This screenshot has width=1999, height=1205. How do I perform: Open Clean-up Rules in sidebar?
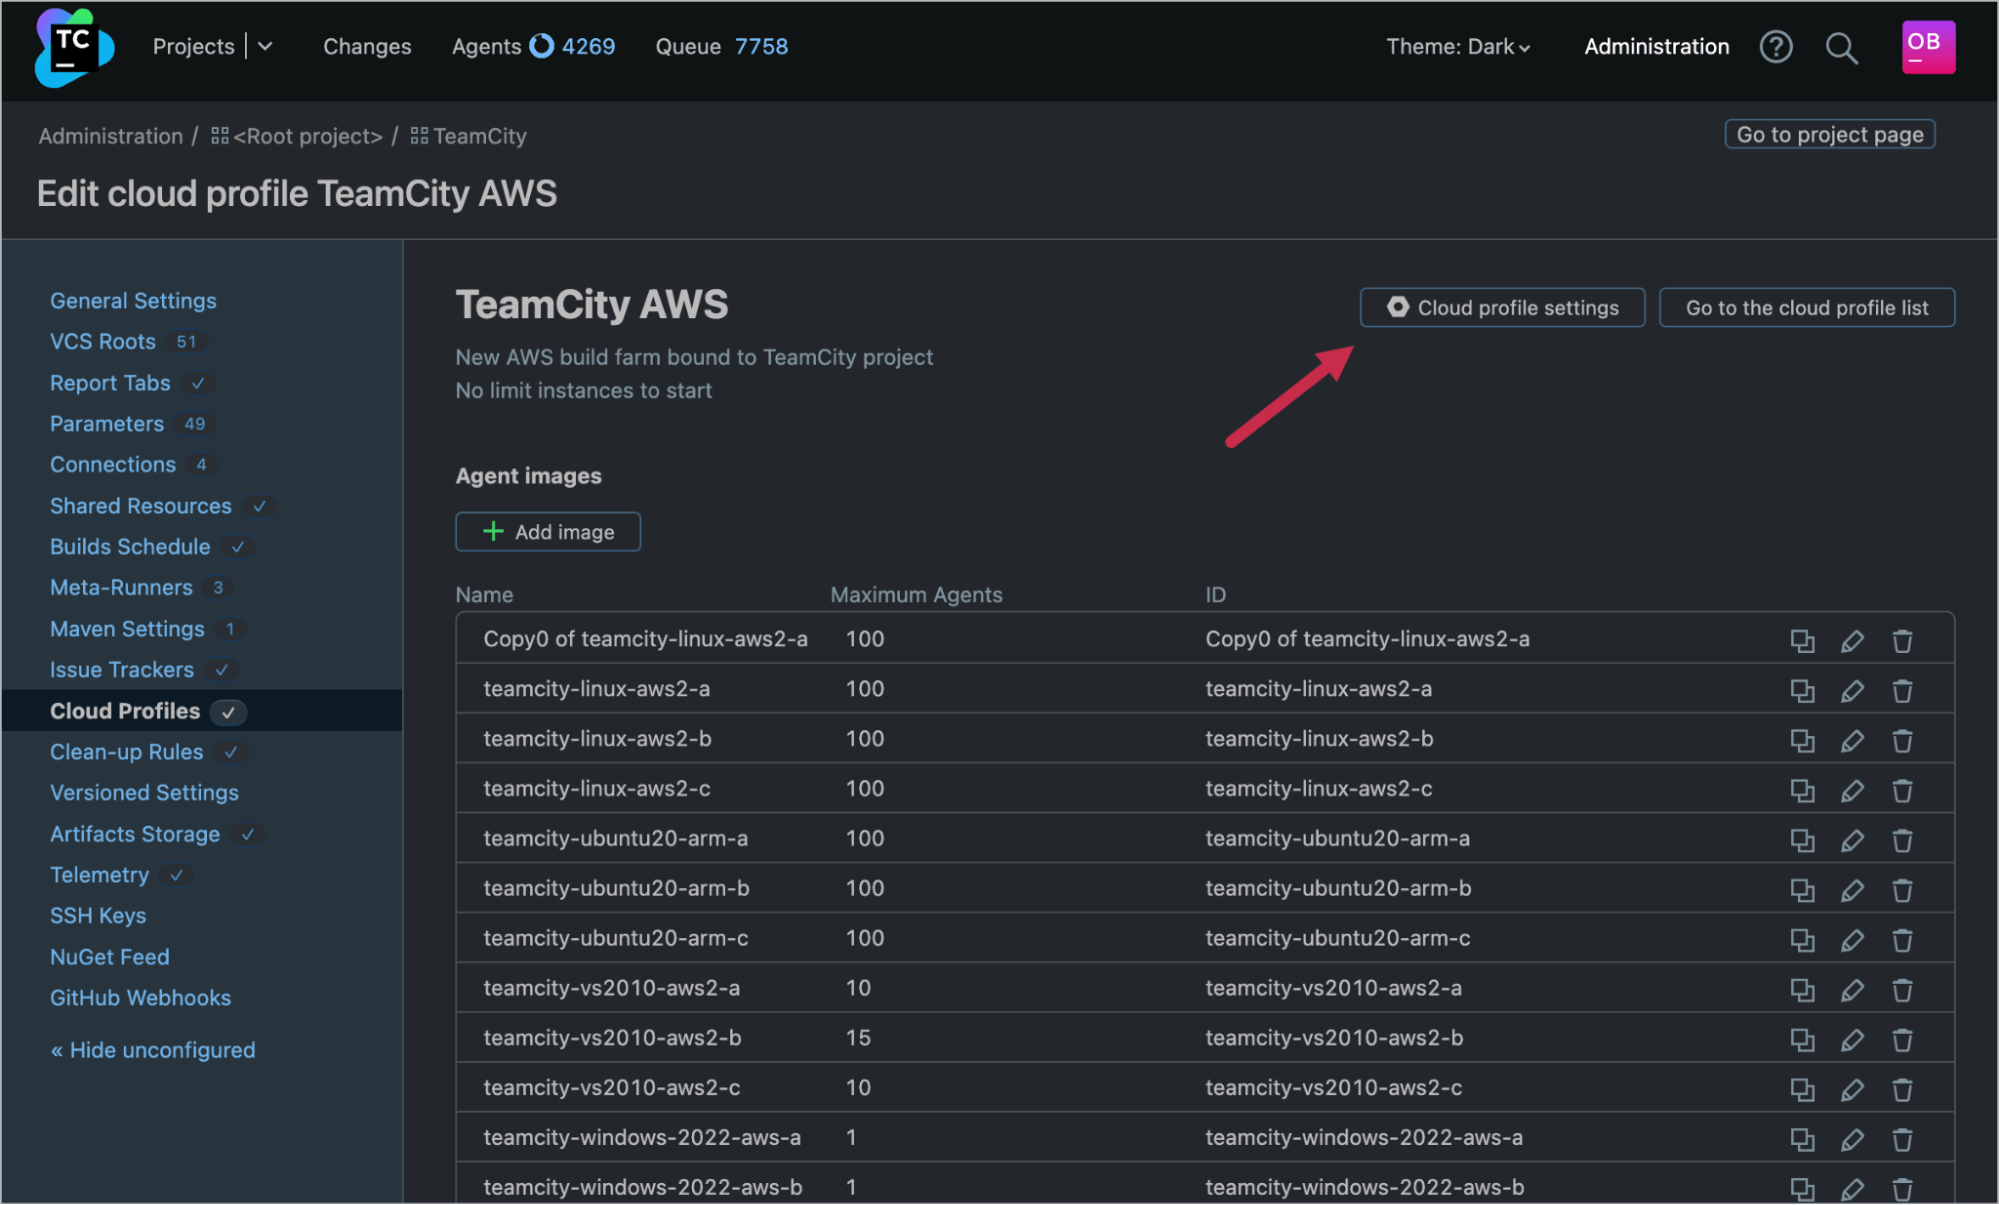[127, 752]
